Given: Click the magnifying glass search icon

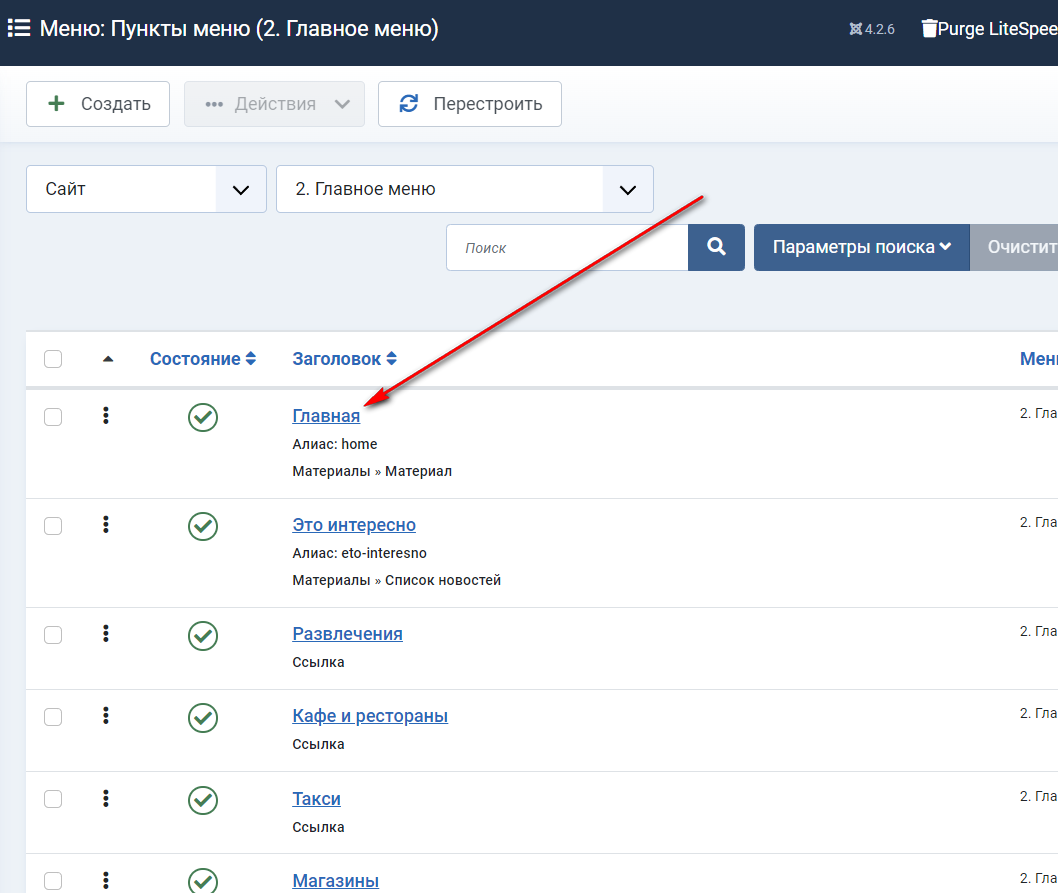Looking at the screenshot, I should [716, 247].
